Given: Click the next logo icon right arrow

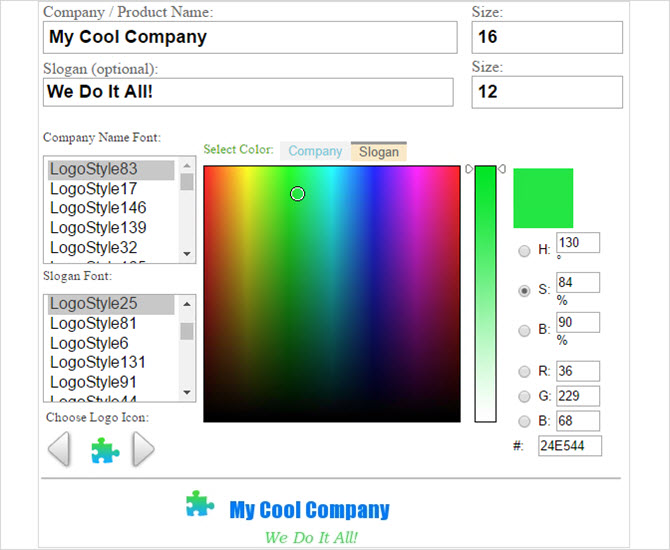Looking at the screenshot, I should 143,449.
